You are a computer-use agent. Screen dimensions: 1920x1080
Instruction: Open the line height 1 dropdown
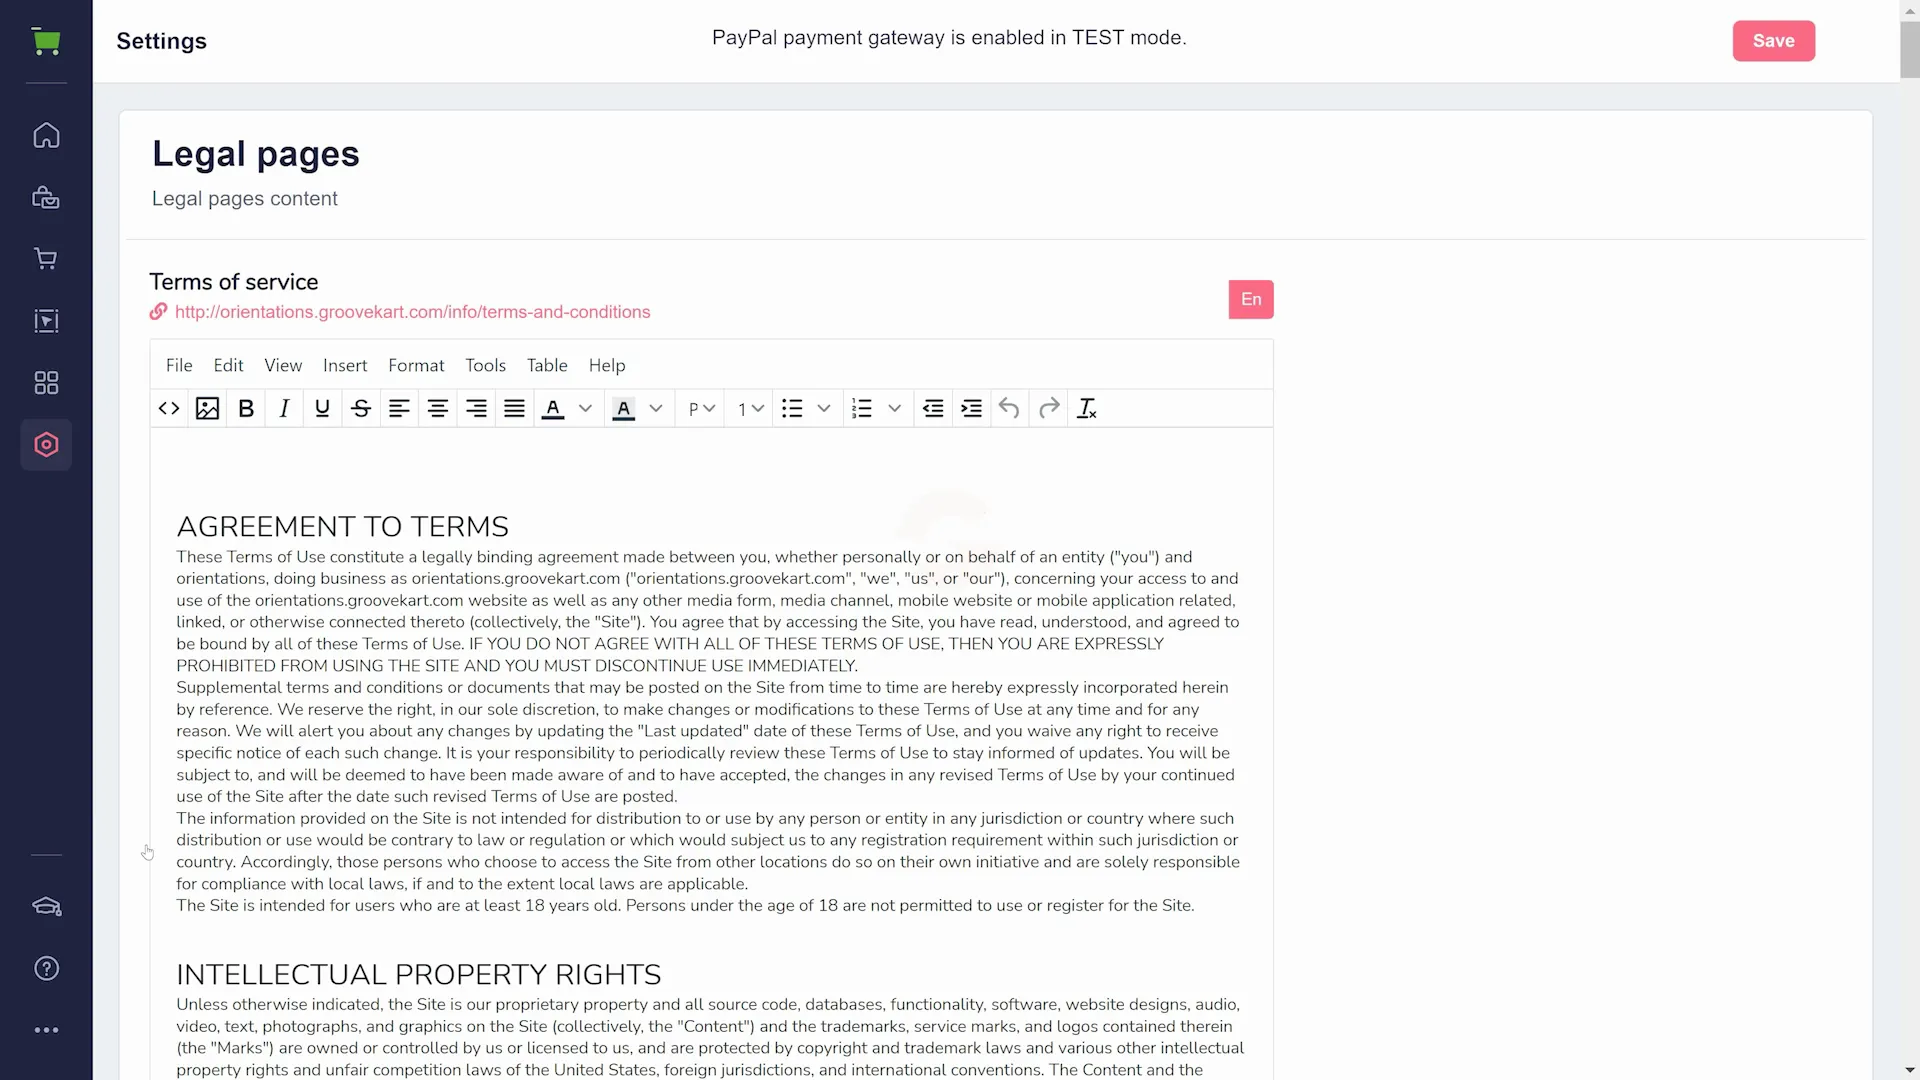click(751, 408)
